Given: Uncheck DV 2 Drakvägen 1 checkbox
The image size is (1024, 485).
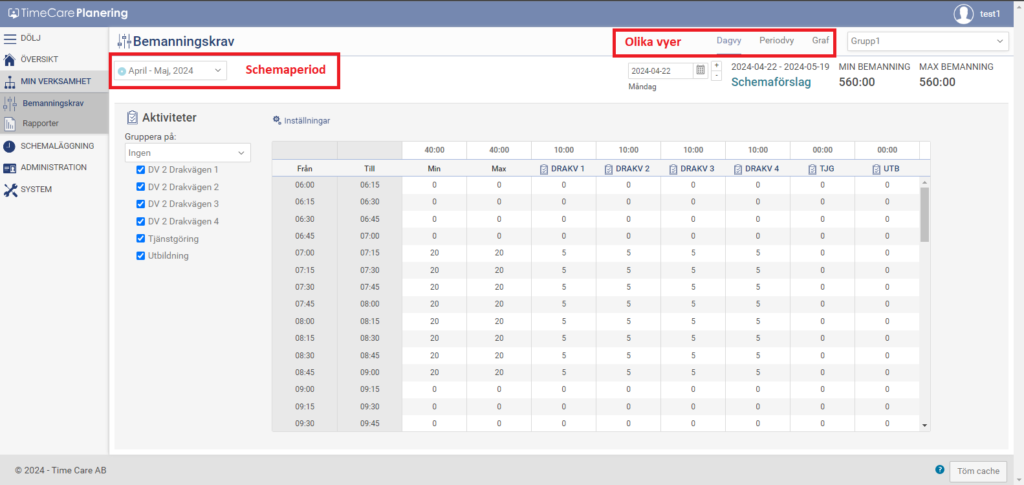Looking at the screenshot, I should 140,170.
